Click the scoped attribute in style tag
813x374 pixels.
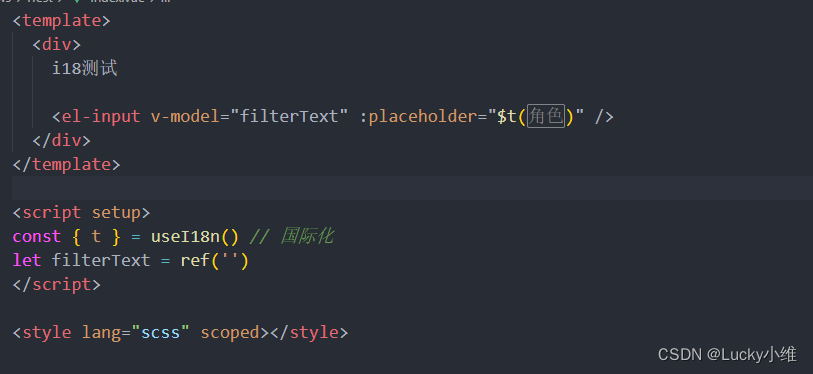pyautogui.click(x=230, y=332)
